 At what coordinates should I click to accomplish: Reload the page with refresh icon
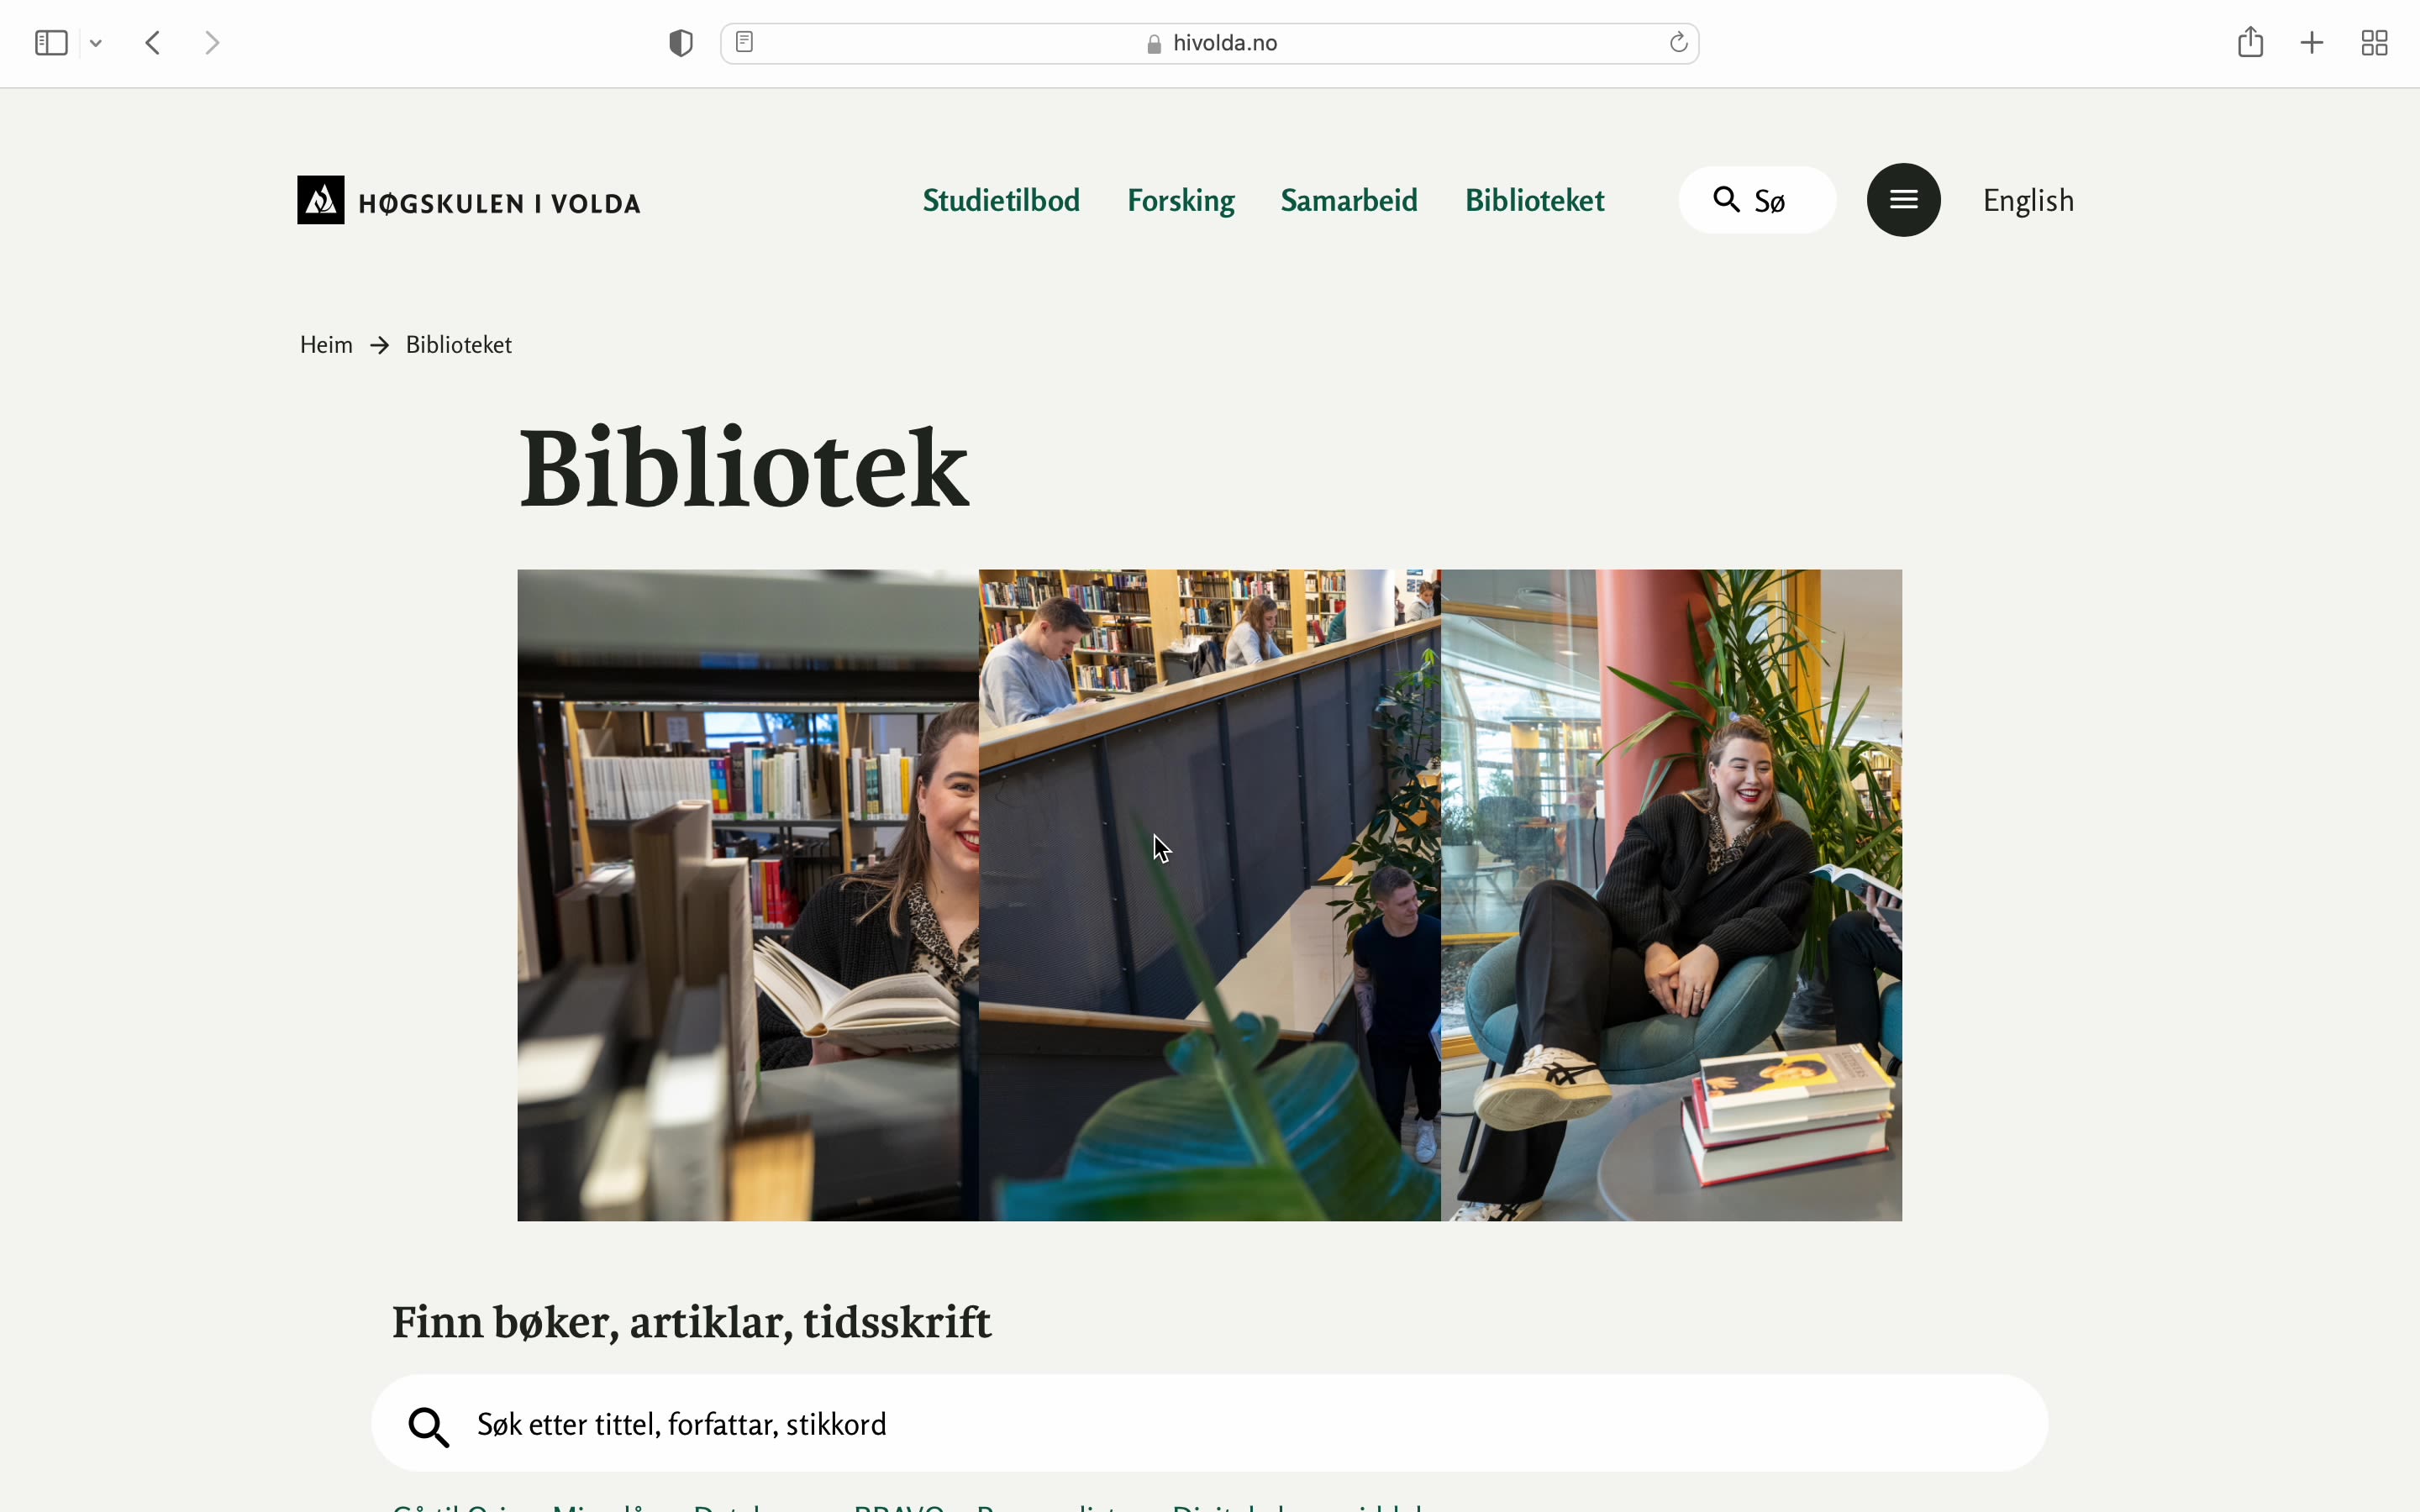1678,43
